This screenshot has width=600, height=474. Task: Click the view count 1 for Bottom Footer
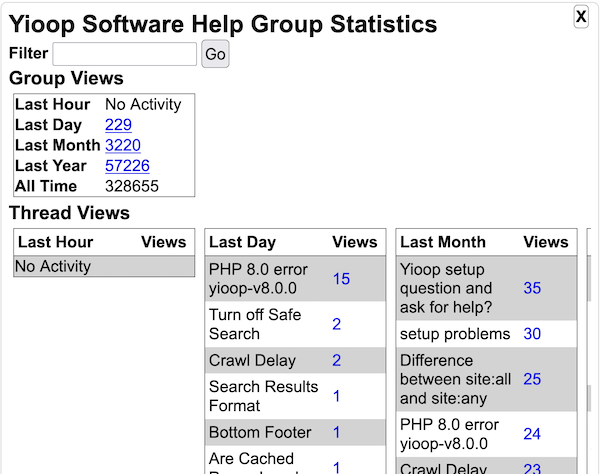pos(337,432)
